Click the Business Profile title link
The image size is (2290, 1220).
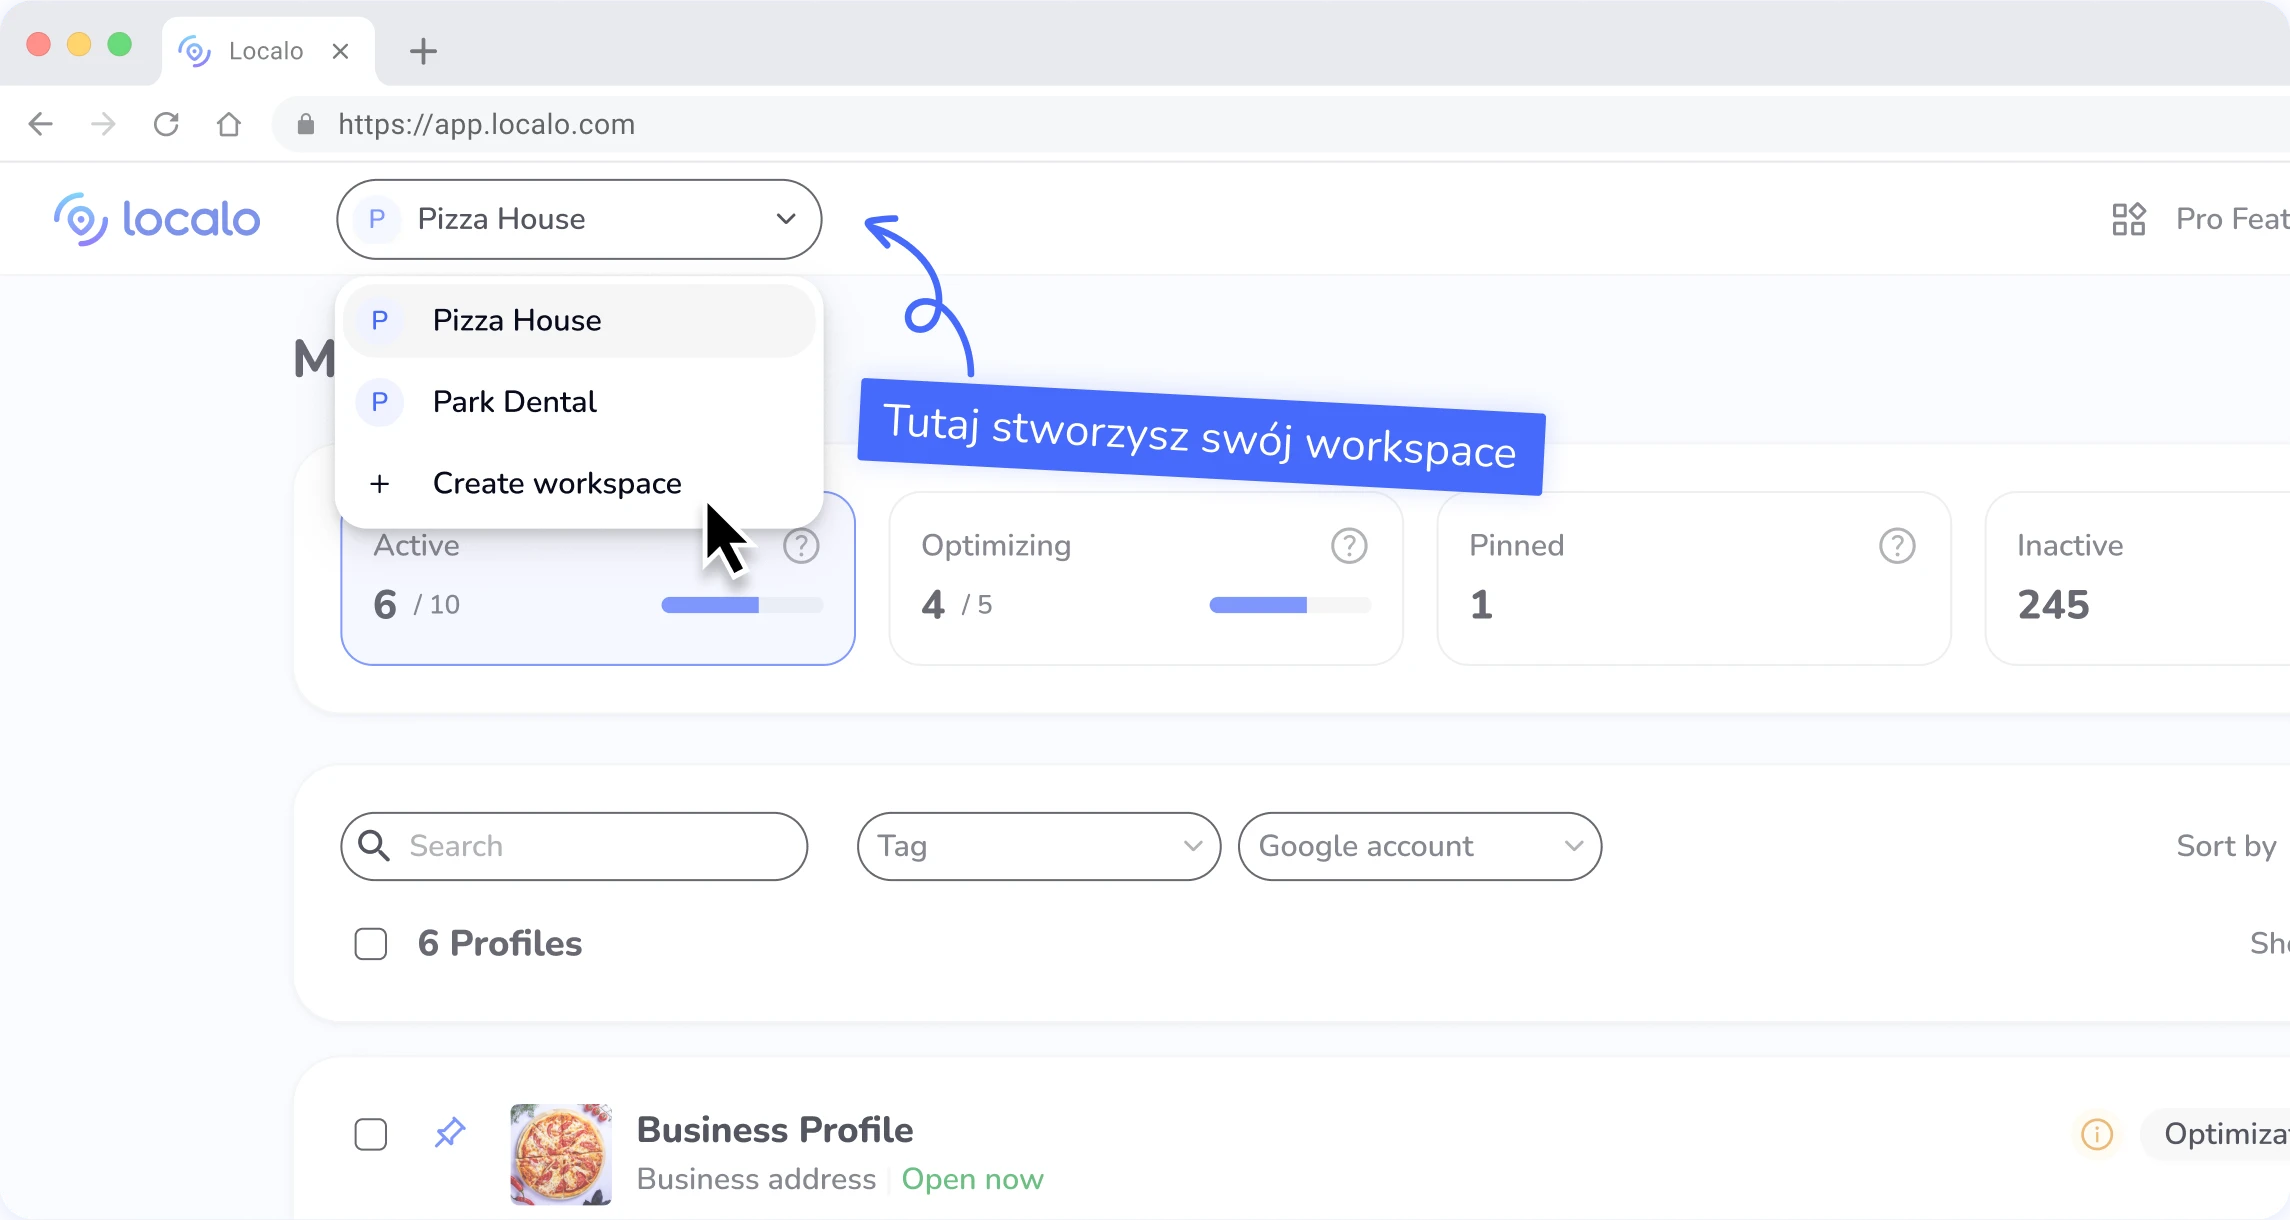tap(774, 1130)
